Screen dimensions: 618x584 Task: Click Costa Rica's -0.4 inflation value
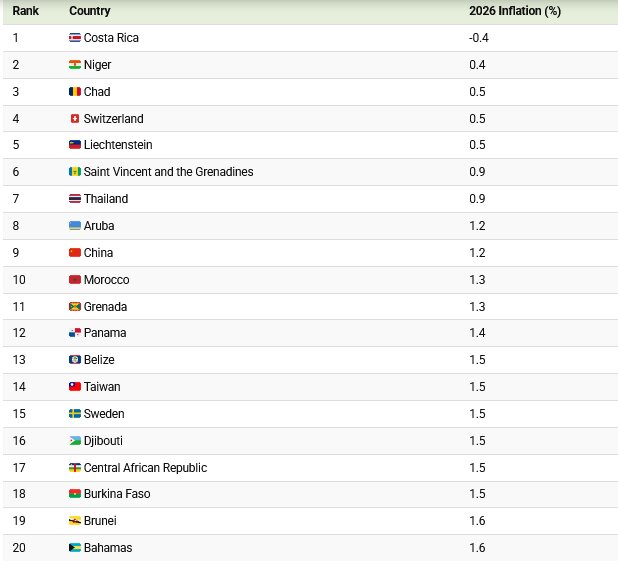click(478, 38)
